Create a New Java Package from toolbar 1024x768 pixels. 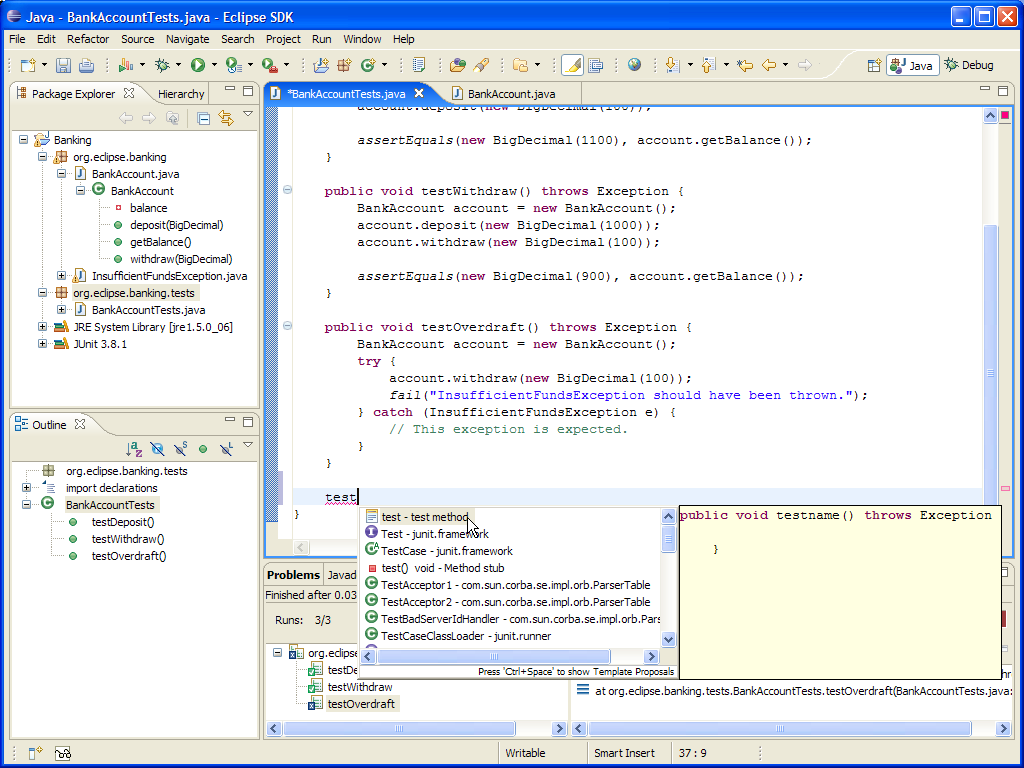344,65
